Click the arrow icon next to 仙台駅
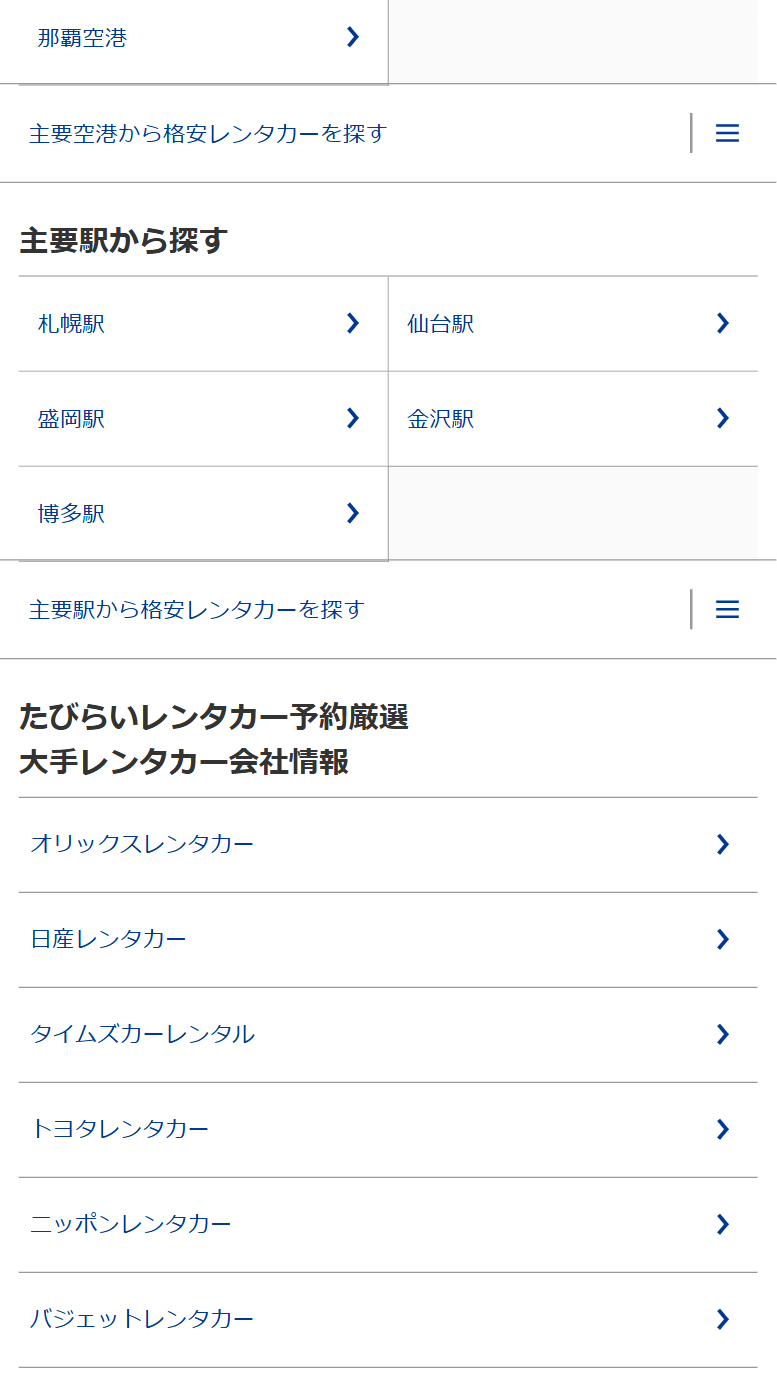Screen dimensions: 777x1390 tap(723, 323)
